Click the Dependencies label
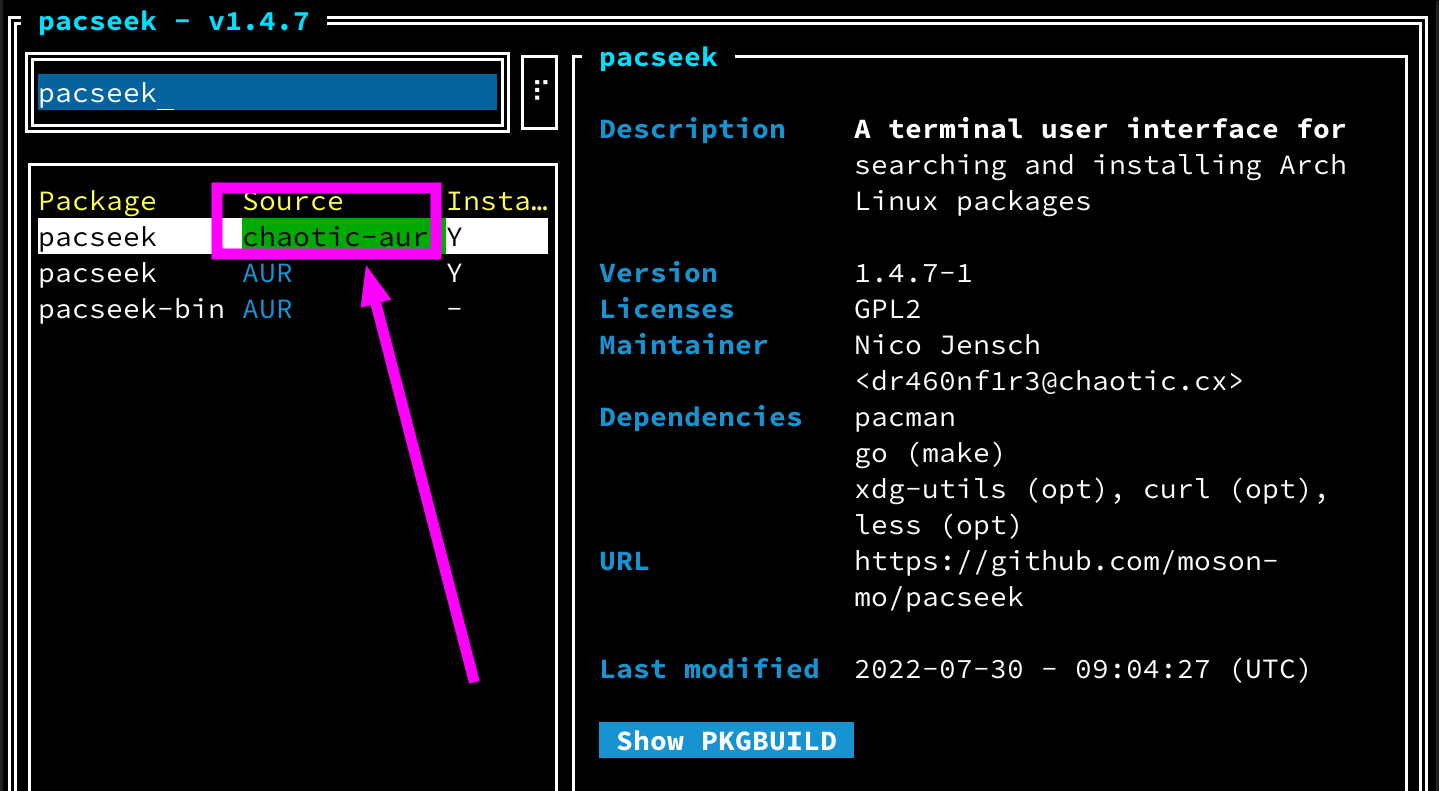The height and width of the screenshot is (791, 1439). pyautogui.click(x=701, y=417)
